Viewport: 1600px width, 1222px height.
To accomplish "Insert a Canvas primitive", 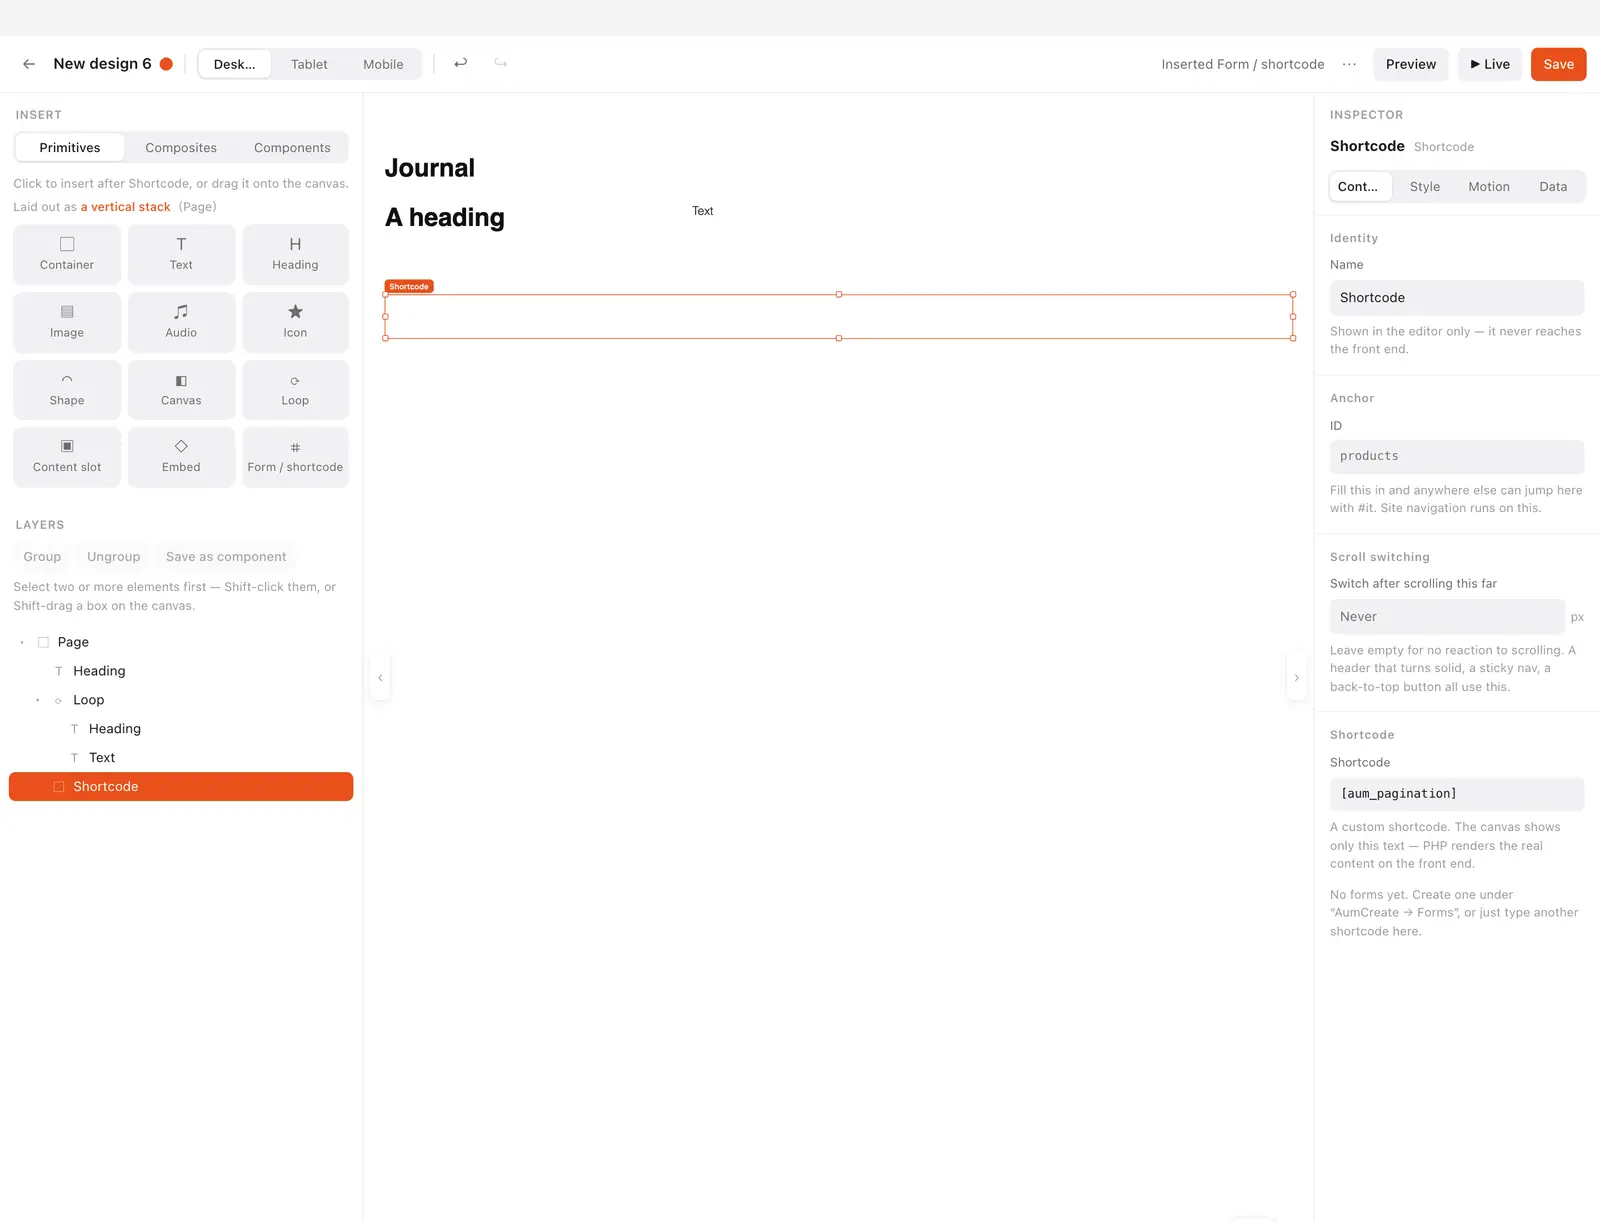I will (x=181, y=390).
